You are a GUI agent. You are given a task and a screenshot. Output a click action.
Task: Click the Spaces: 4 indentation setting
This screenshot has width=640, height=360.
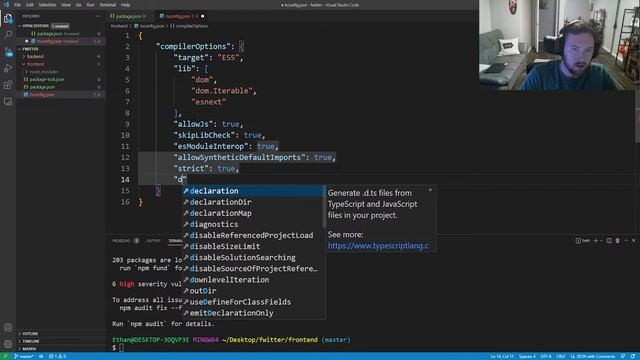pyautogui.click(x=527, y=356)
